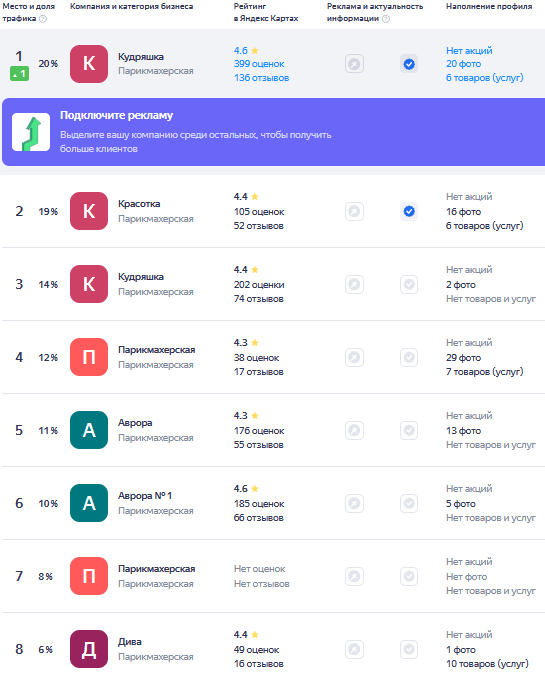Open the 136 отзывов link
The height and width of the screenshot is (680, 545).
pyautogui.click(x=261, y=78)
